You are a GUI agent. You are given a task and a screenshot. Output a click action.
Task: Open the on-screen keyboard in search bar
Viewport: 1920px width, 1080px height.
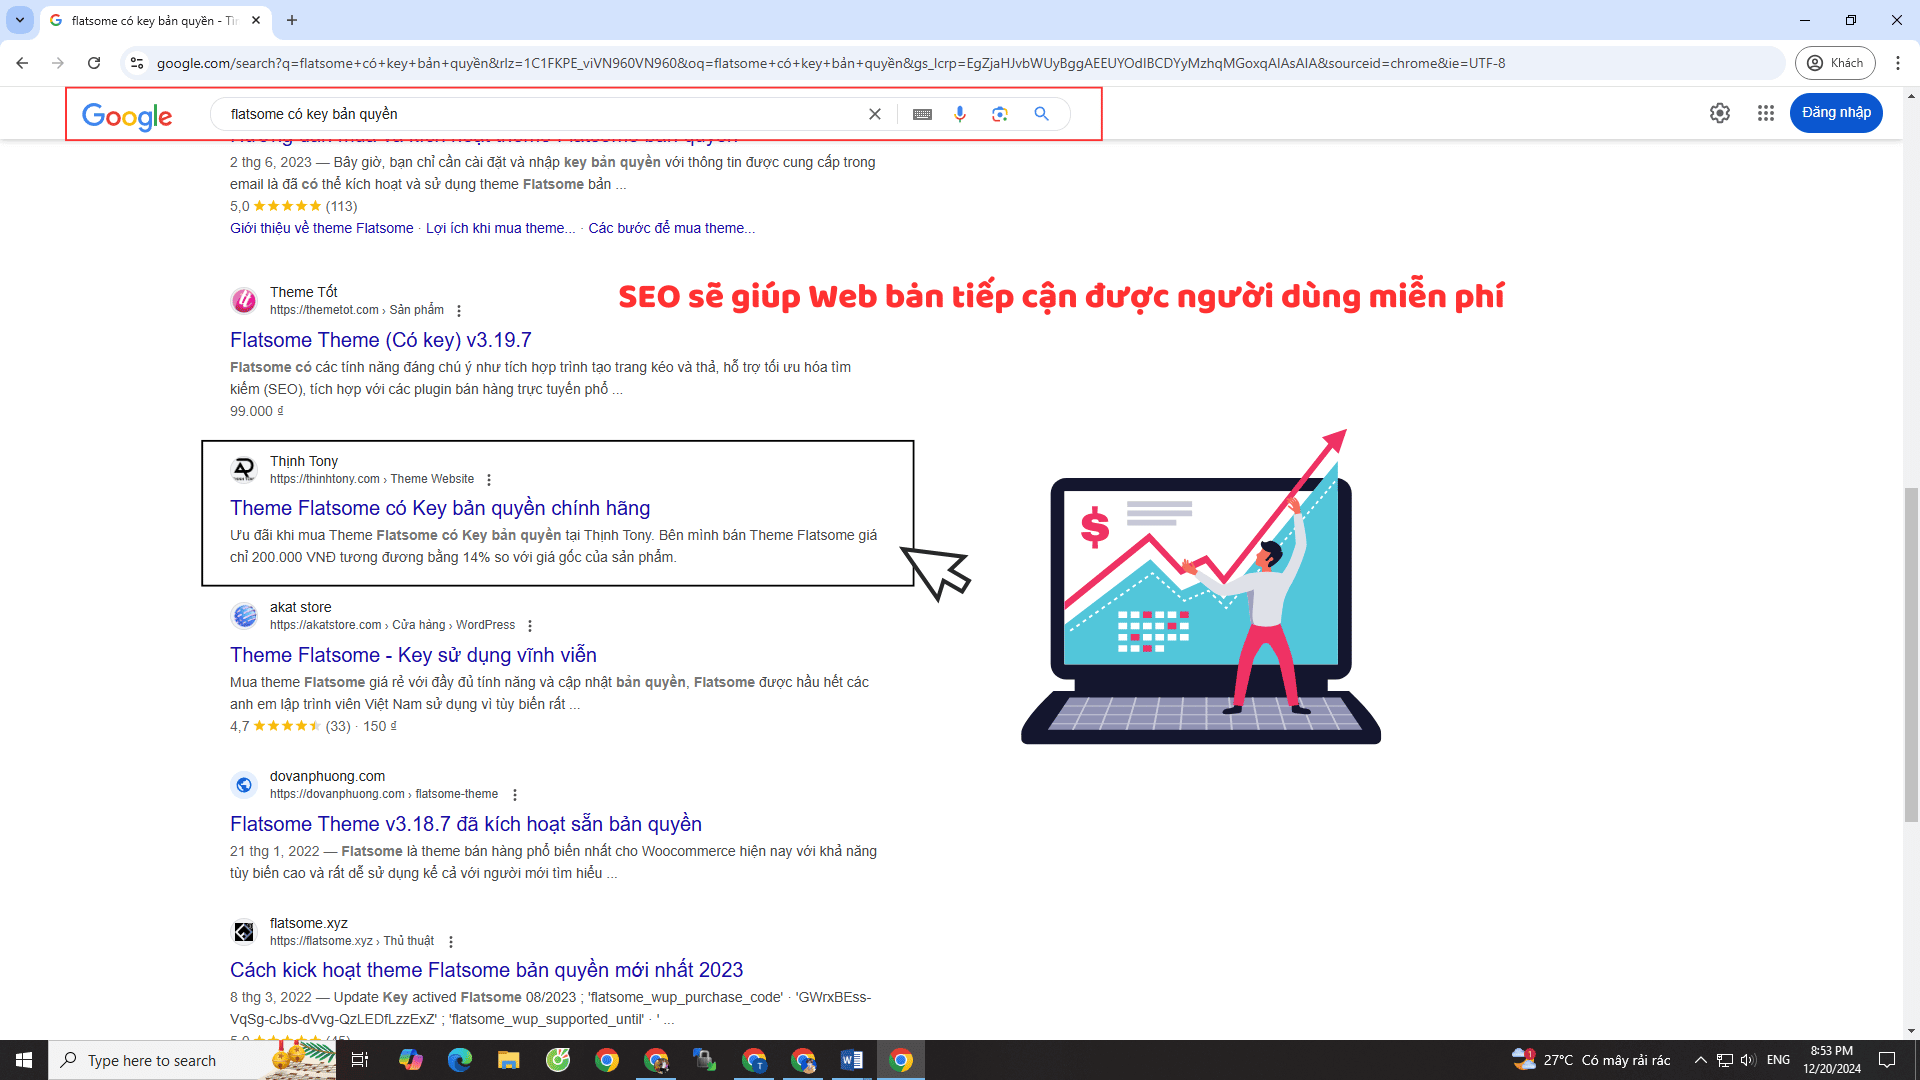921,113
